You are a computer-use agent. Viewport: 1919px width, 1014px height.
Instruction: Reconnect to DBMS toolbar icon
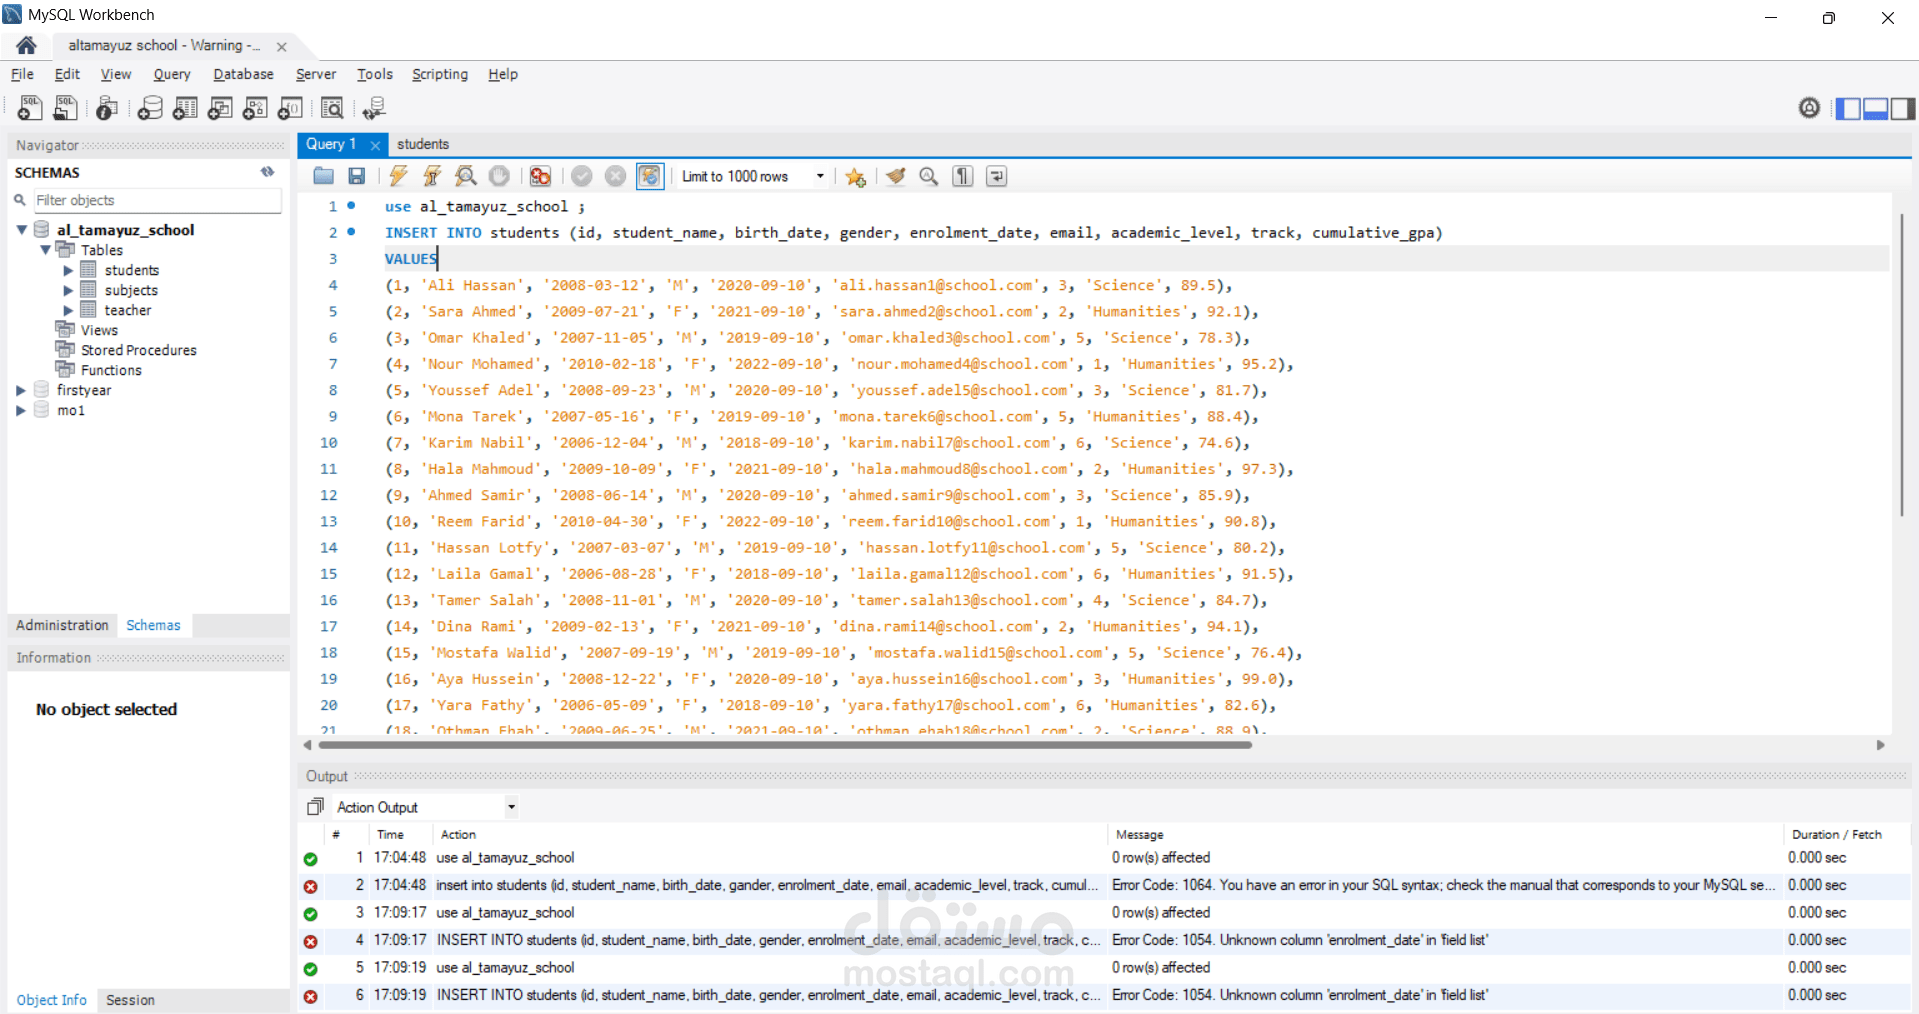coord(374,108)
